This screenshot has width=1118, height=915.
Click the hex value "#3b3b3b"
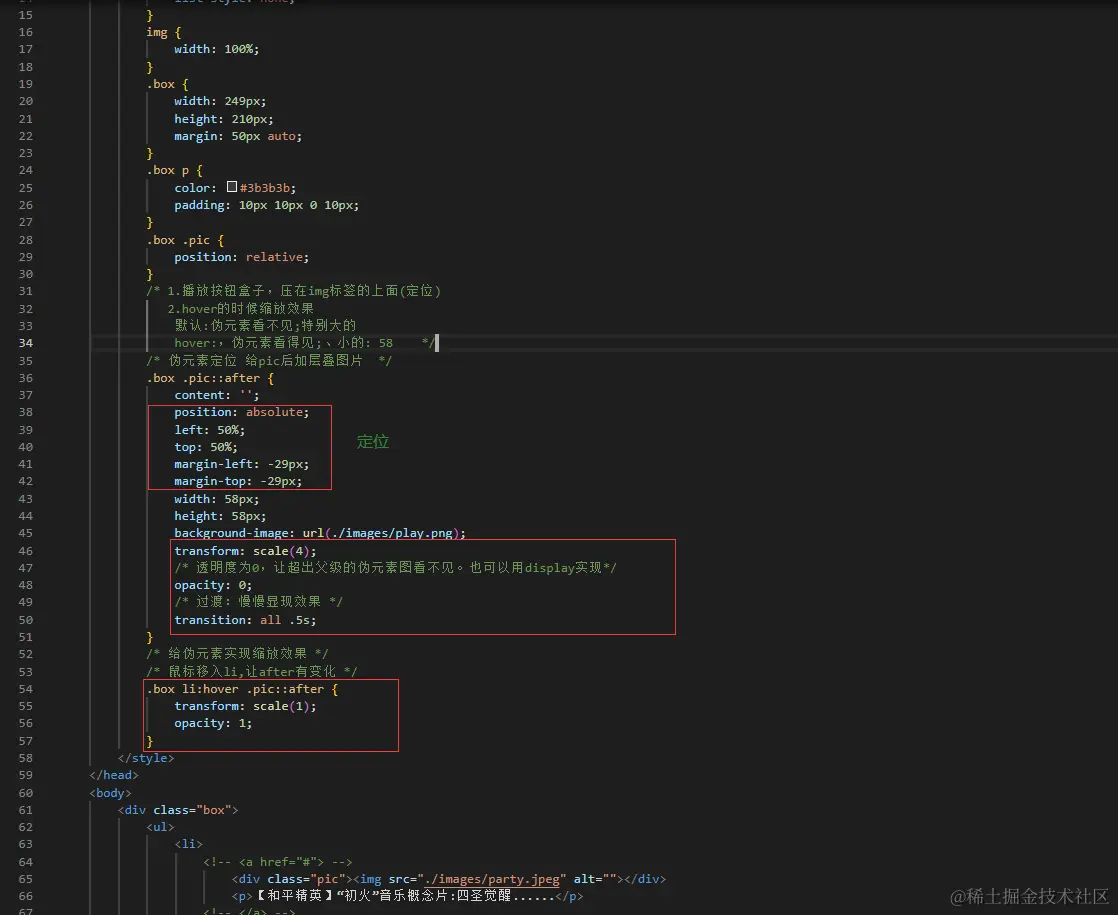[x=265, y=188]
